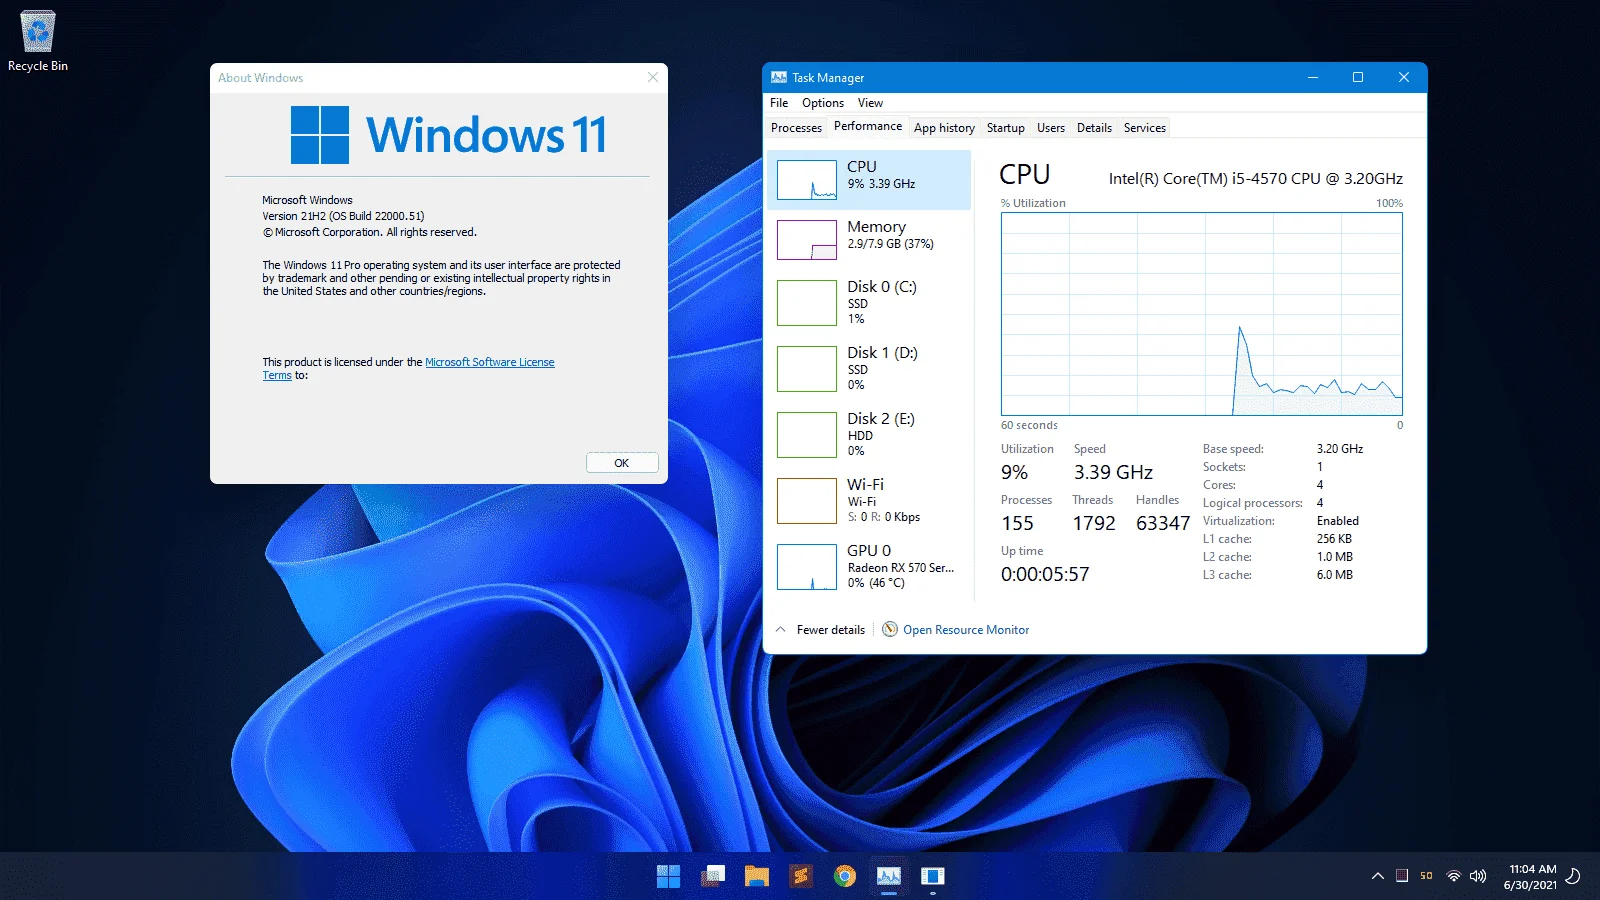The height and width of the screenshot is (900, 1600).
Task: Click the Windows Start button in taskbar
Action: coord(668,877)
